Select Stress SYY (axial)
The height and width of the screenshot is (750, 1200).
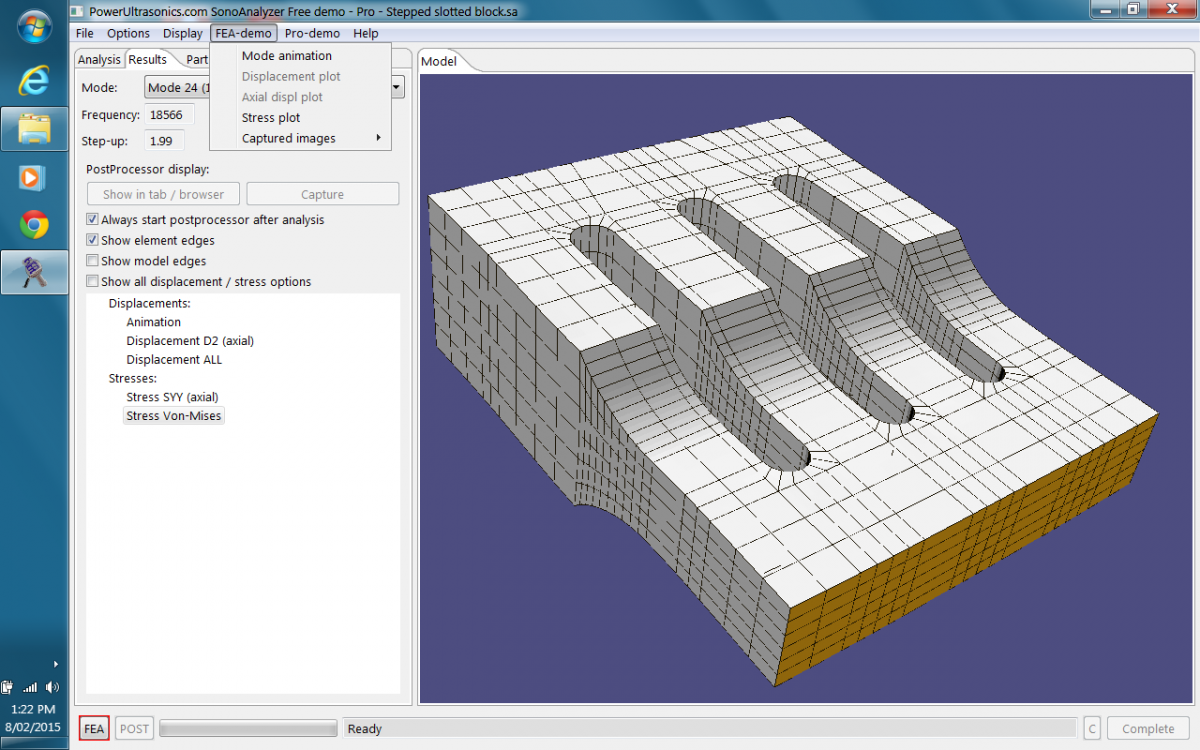[x=172, y=397]
